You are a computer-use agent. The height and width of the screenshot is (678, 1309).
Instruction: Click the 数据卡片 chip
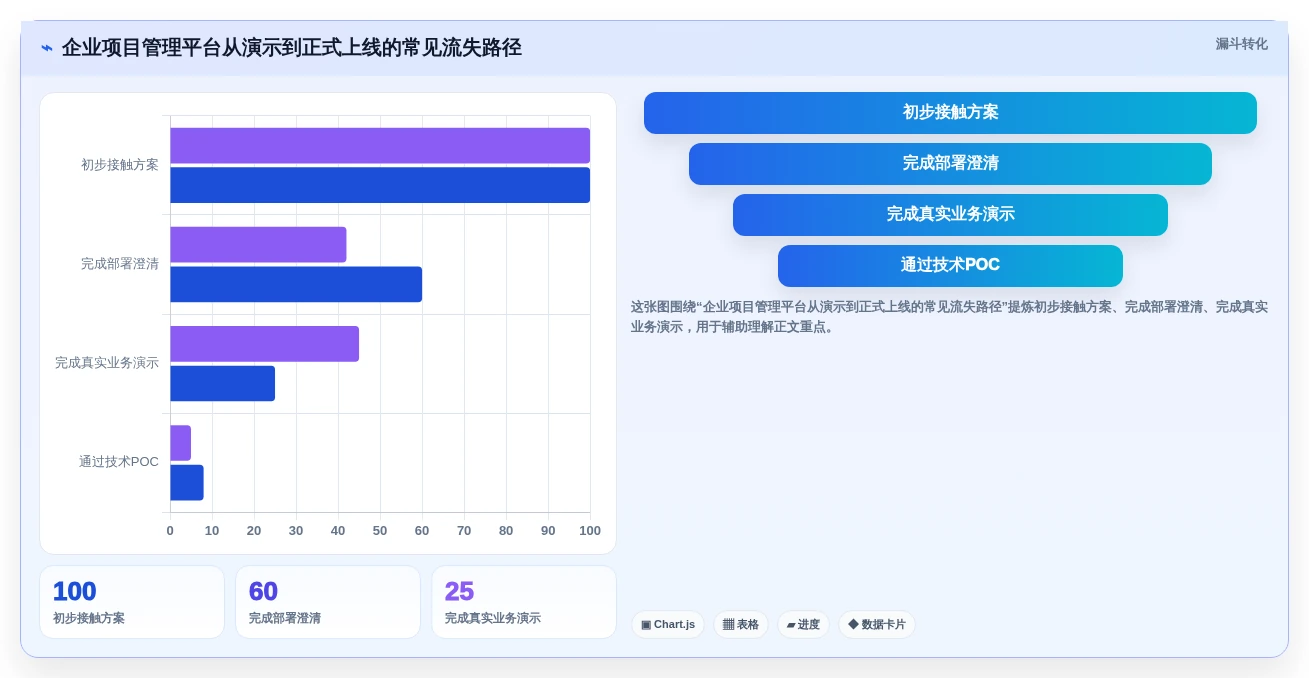[877, 624]
